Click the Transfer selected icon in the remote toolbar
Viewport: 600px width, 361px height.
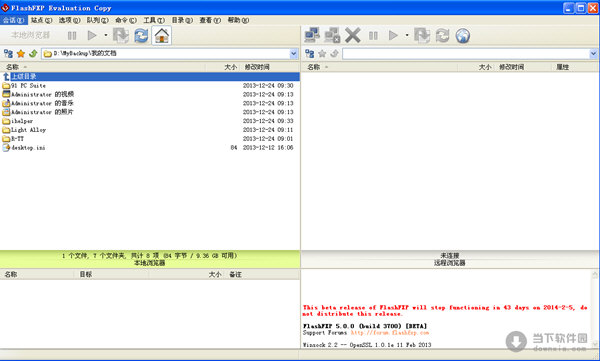pos(422,35)
